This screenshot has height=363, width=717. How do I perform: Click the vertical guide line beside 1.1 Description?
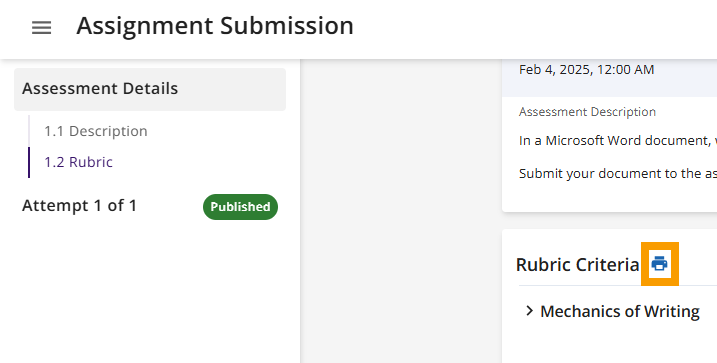(x=29, y=131)
